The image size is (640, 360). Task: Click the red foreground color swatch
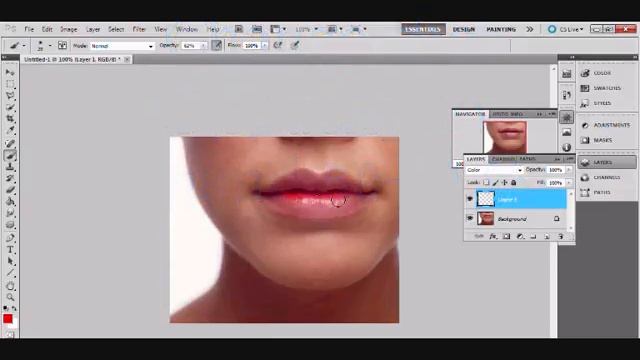point(8,319)
